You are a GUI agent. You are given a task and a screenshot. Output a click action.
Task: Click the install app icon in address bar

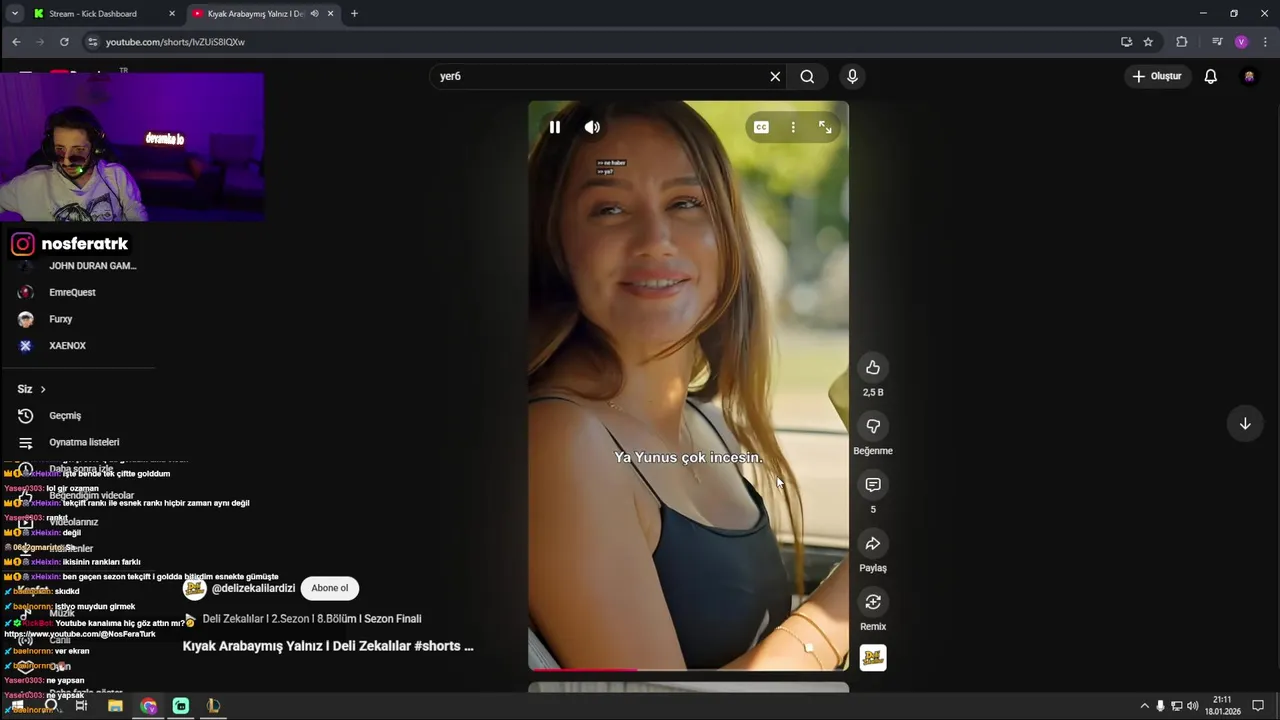(x=1126, y=42)
